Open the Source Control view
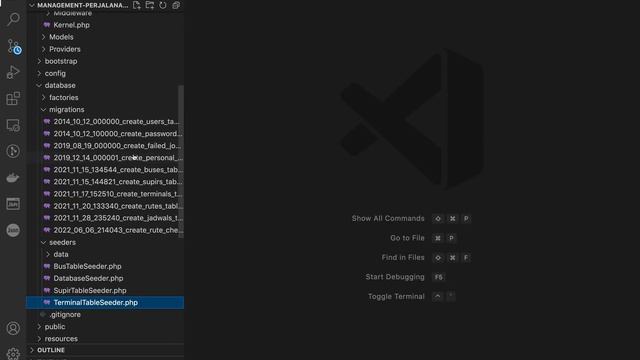 13,47
